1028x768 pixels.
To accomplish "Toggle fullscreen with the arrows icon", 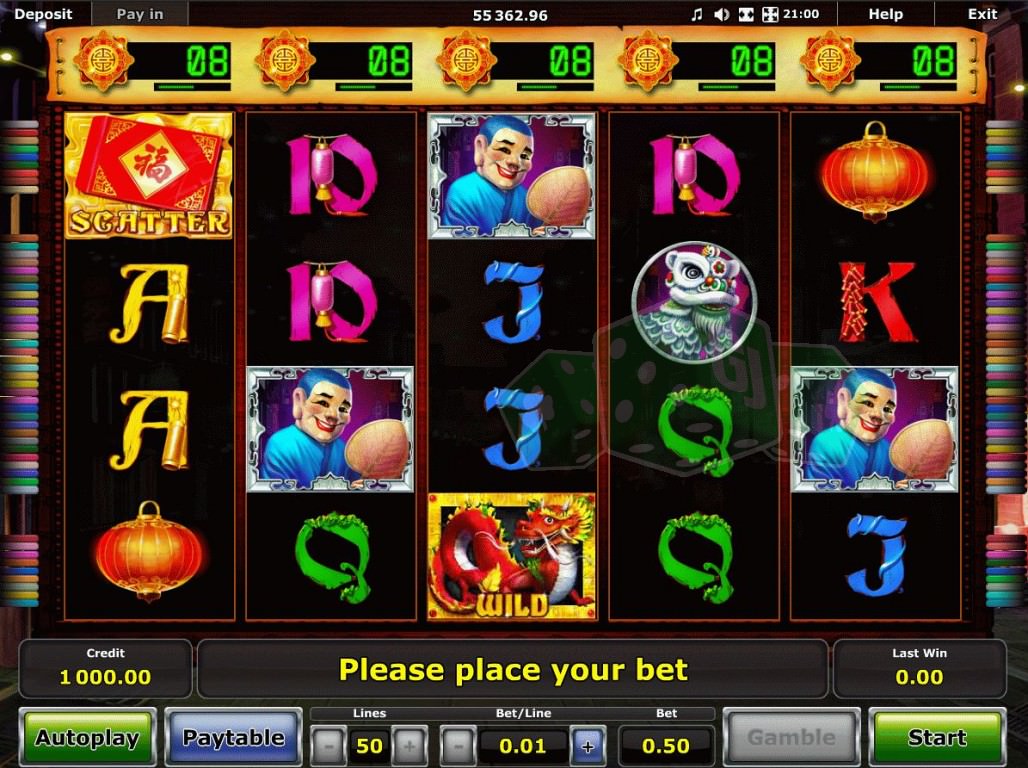I will click(770, 14).
